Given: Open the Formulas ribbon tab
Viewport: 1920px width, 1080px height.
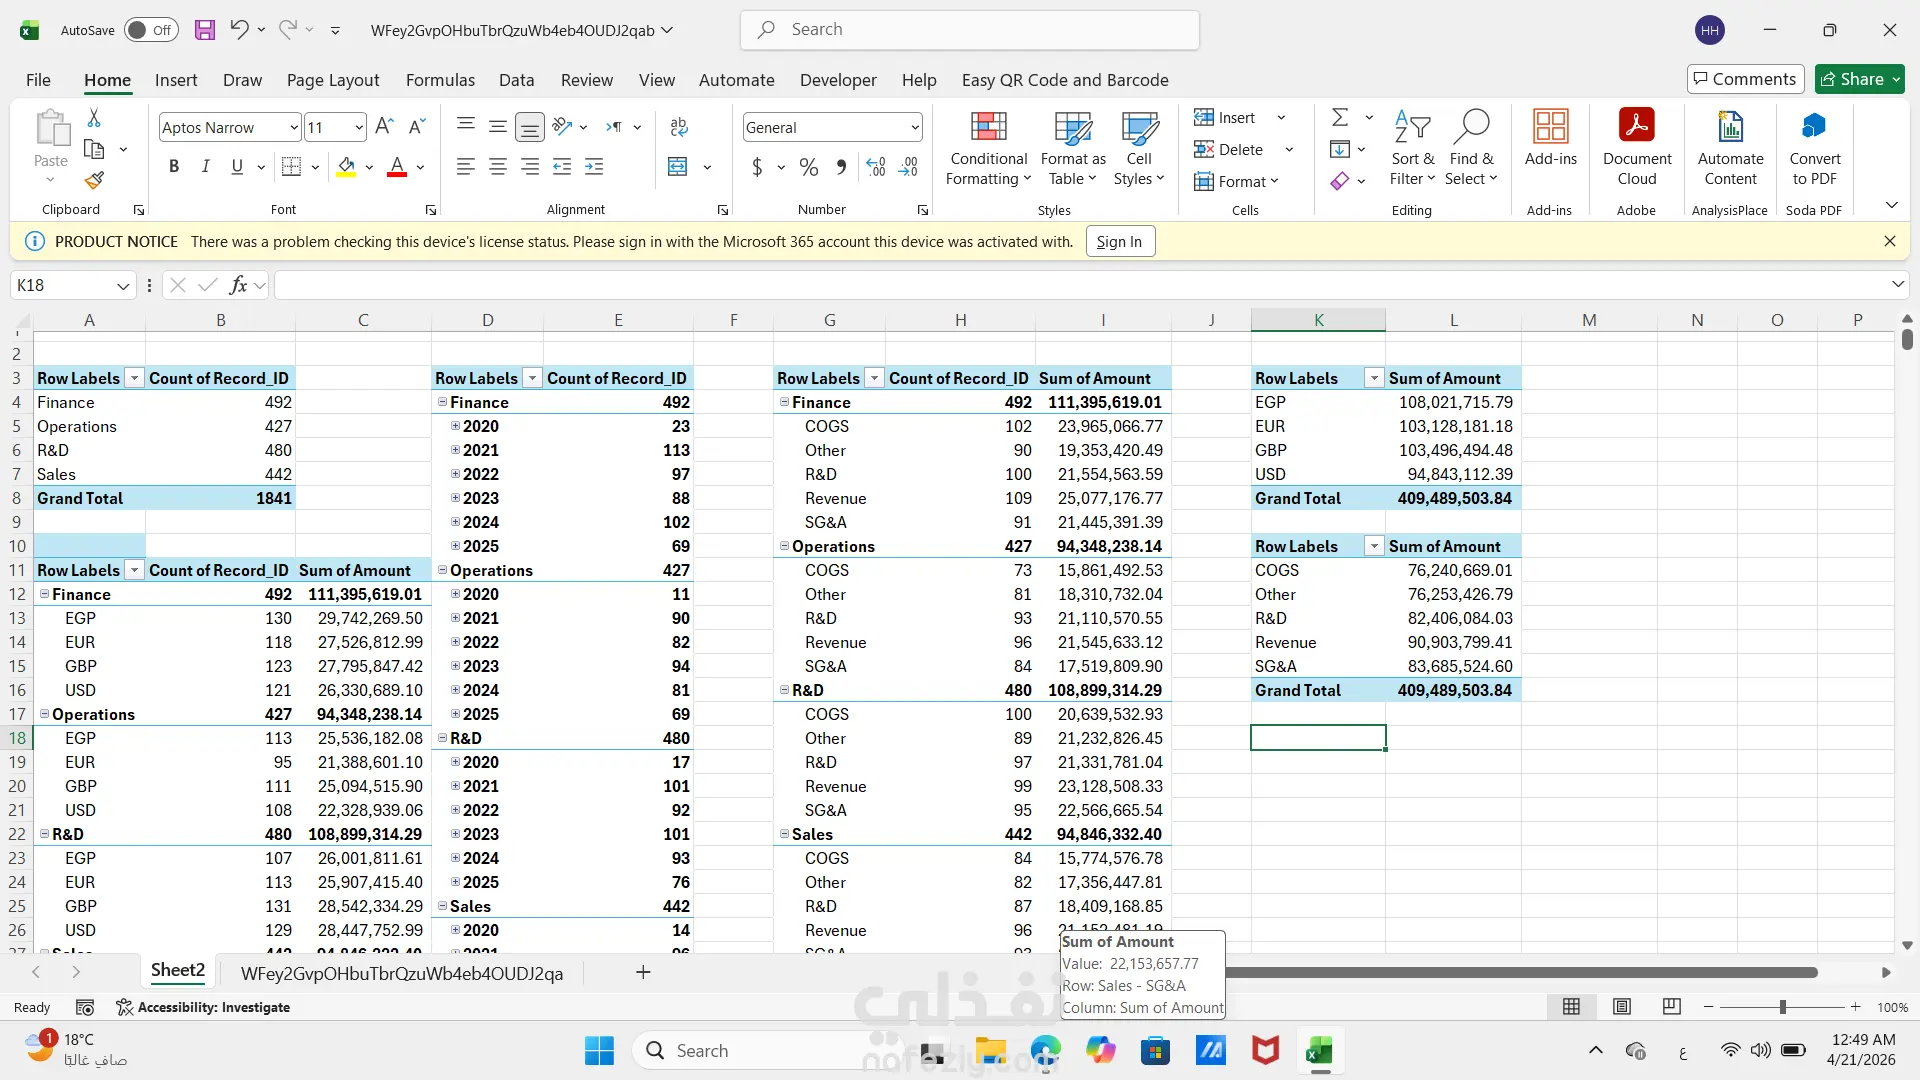Looking at the screenshot, I should (x=440, y=80).
